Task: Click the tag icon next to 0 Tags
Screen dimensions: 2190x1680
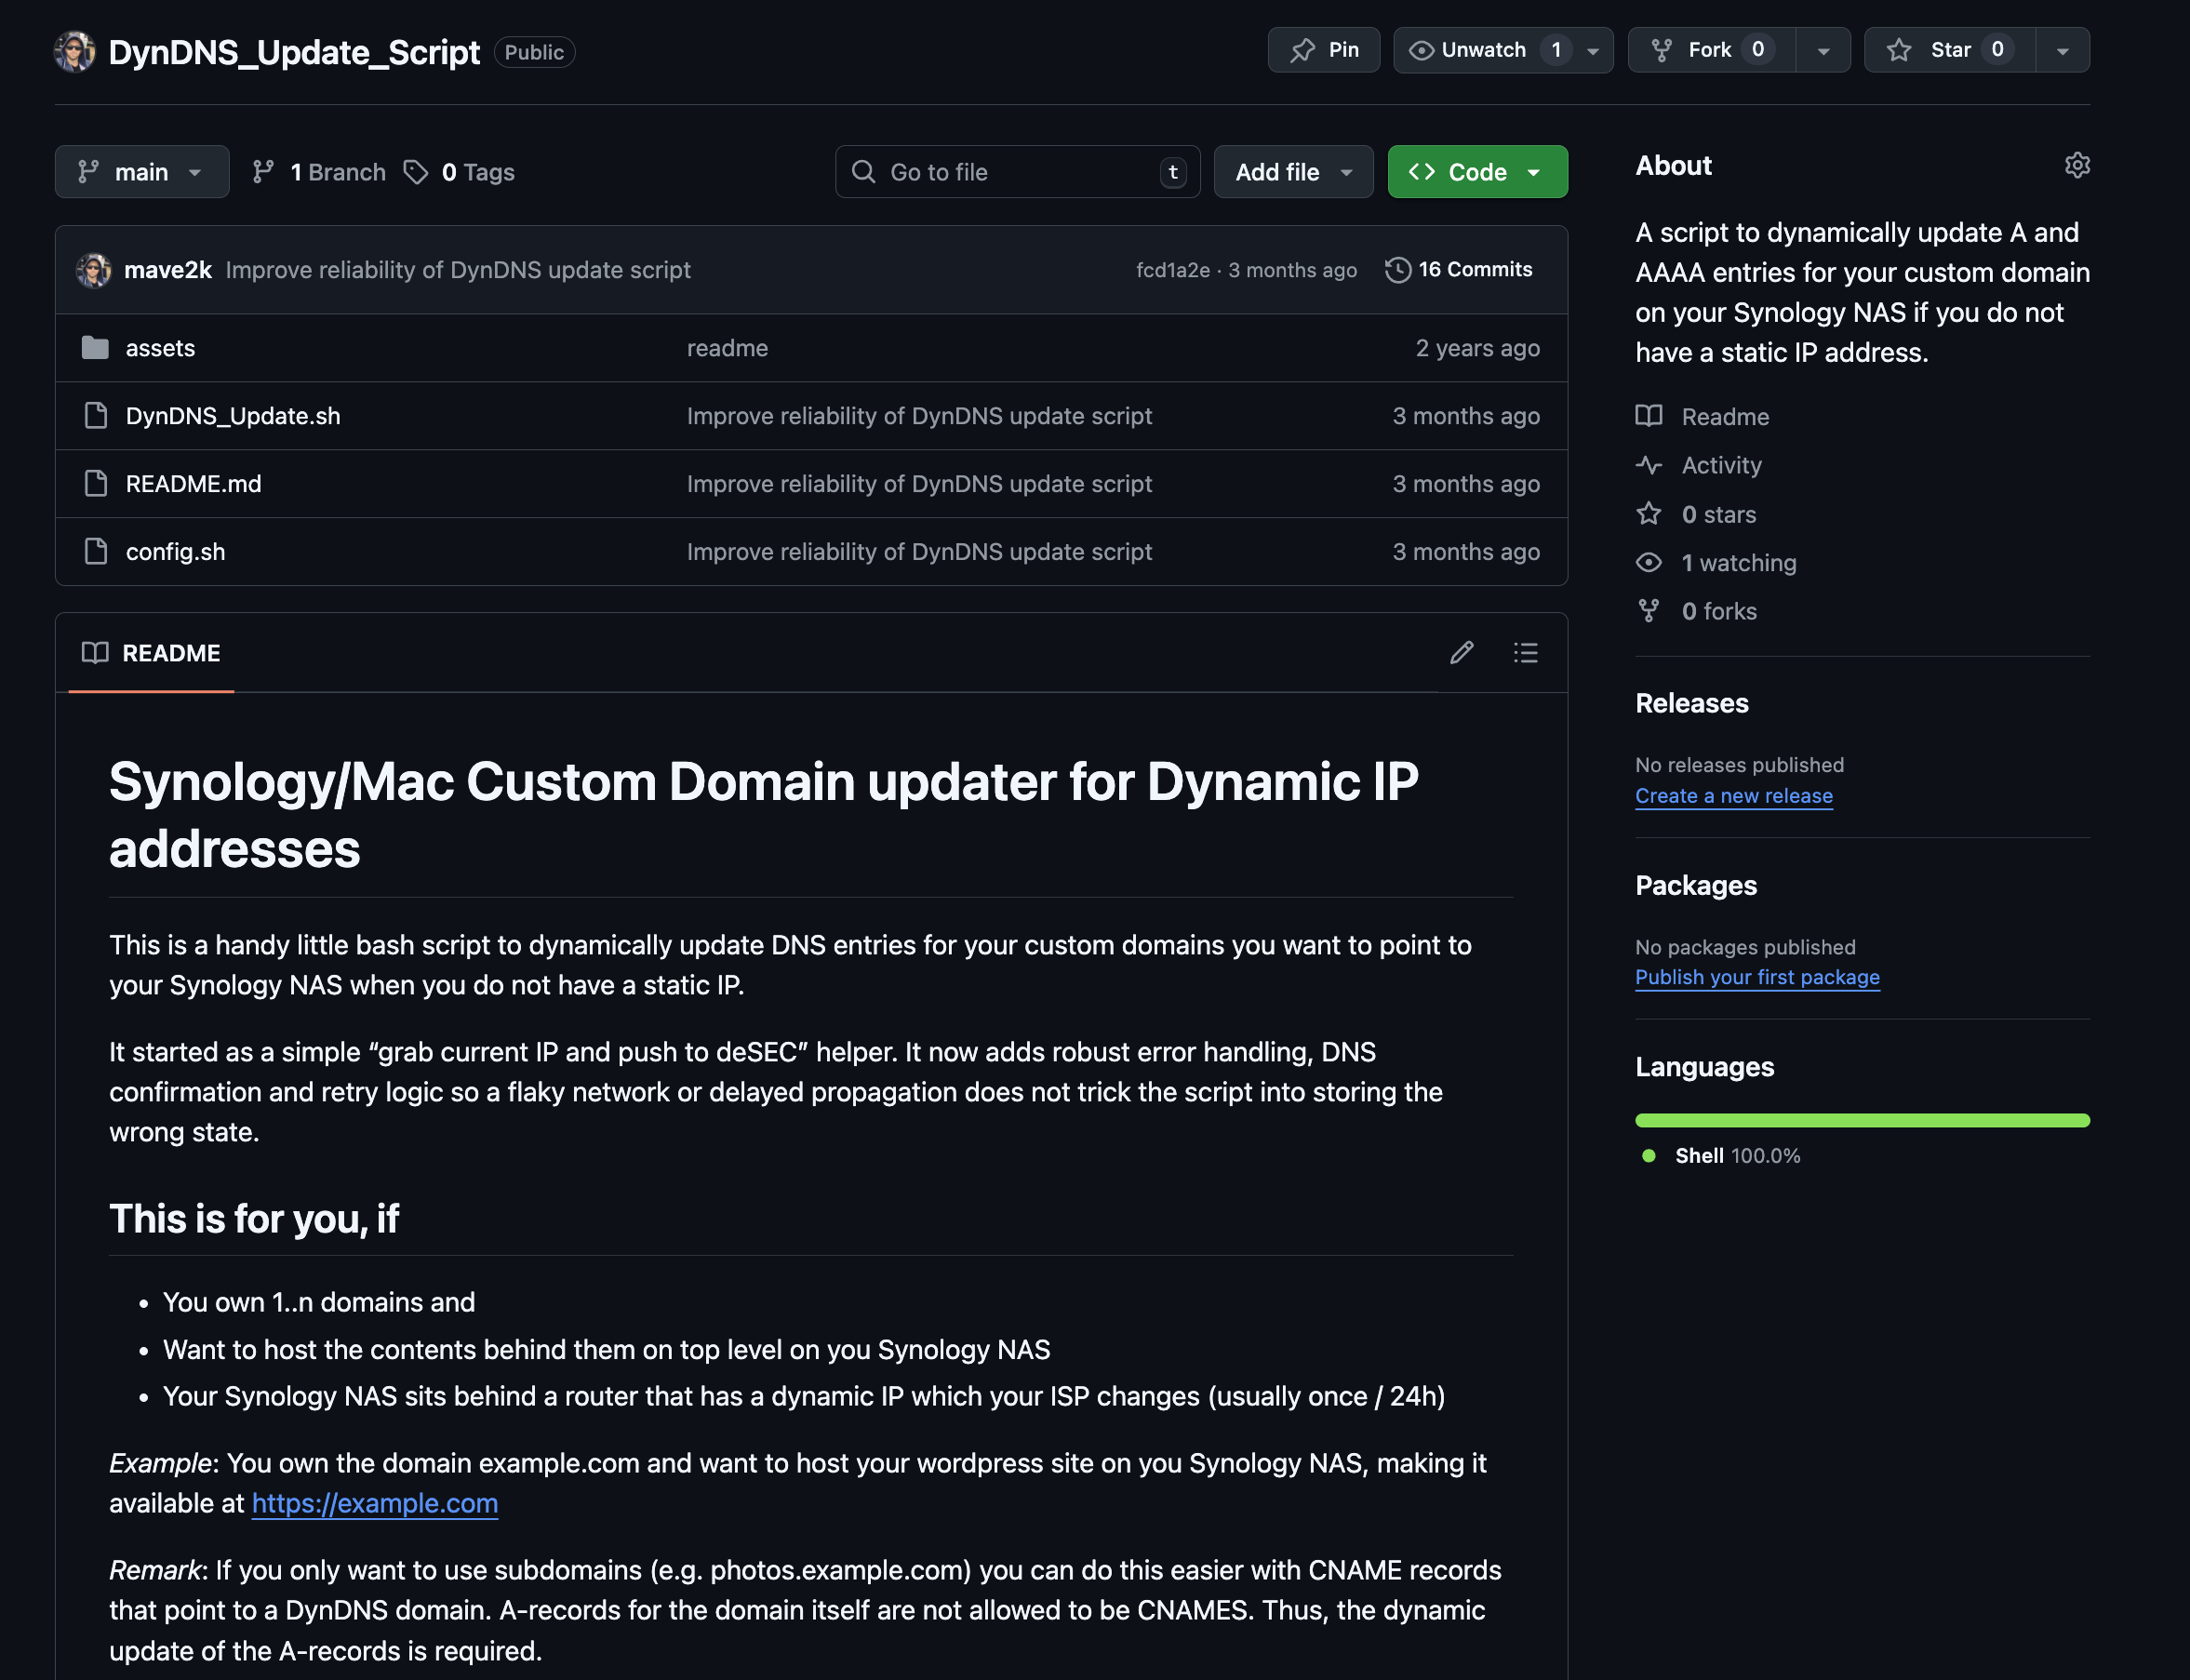Action: [416, 172]
